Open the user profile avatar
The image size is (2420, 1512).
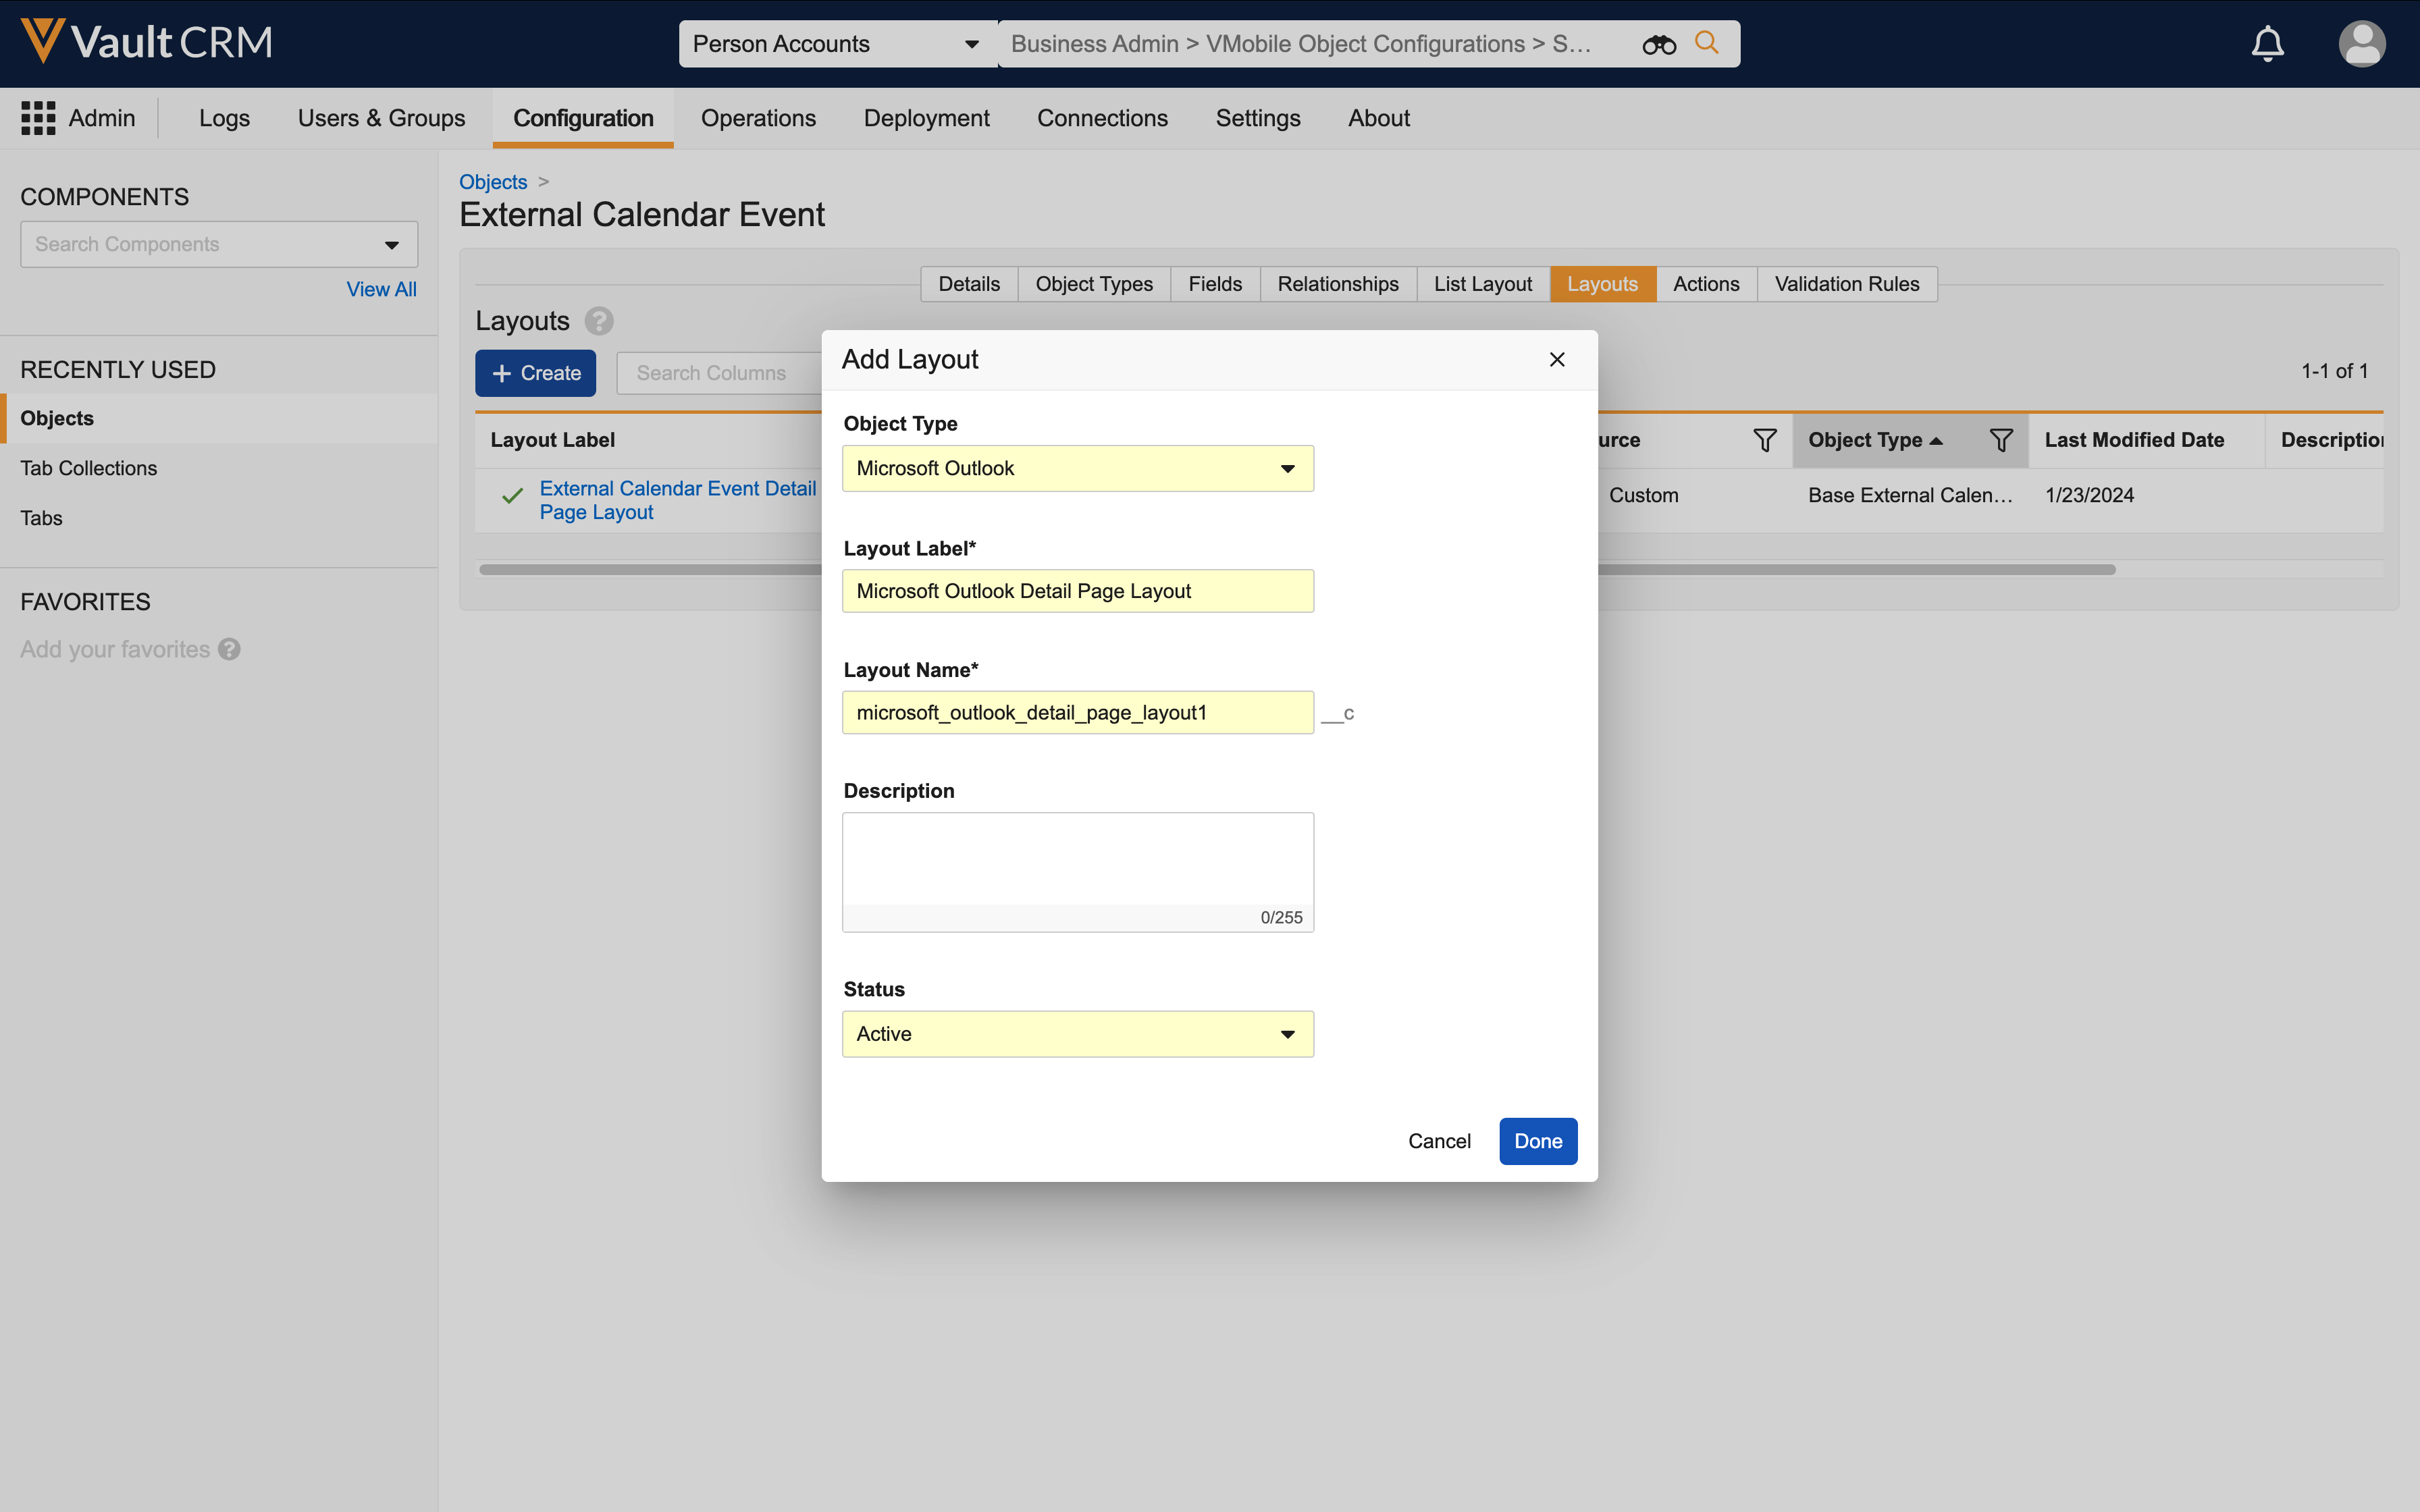2361,44
